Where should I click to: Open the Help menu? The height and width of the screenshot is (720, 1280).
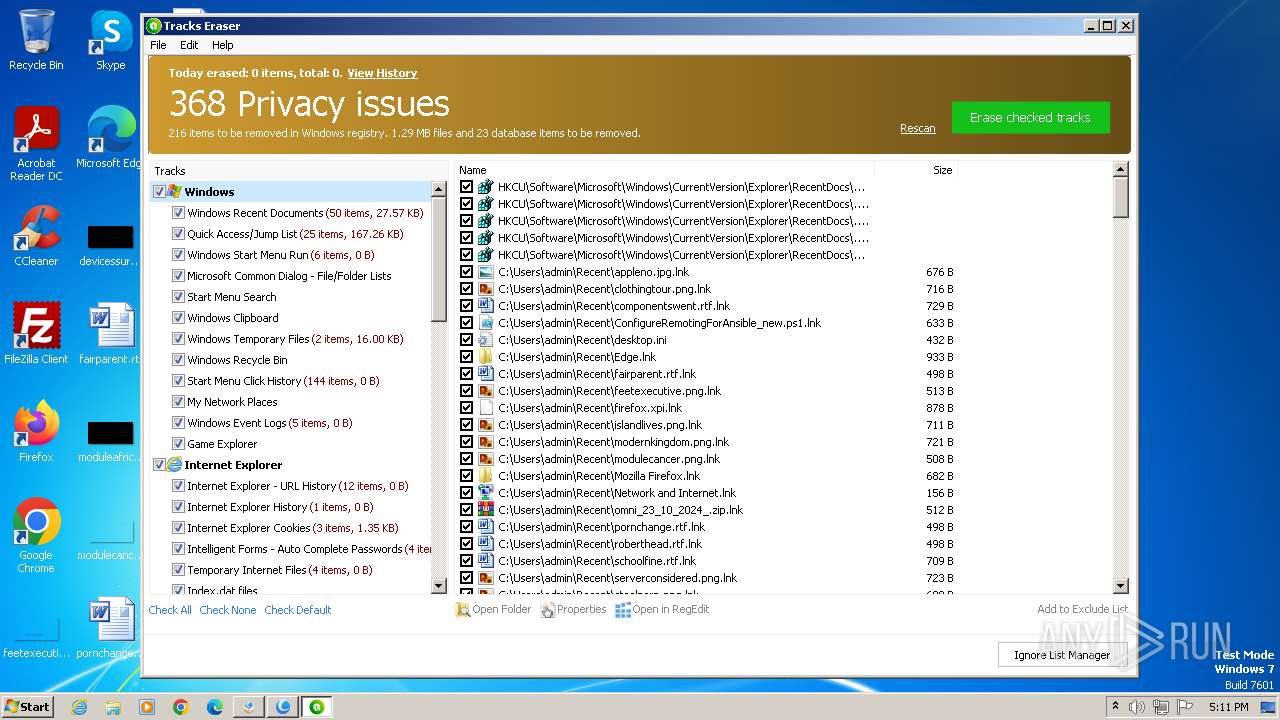tap(222, 45)
